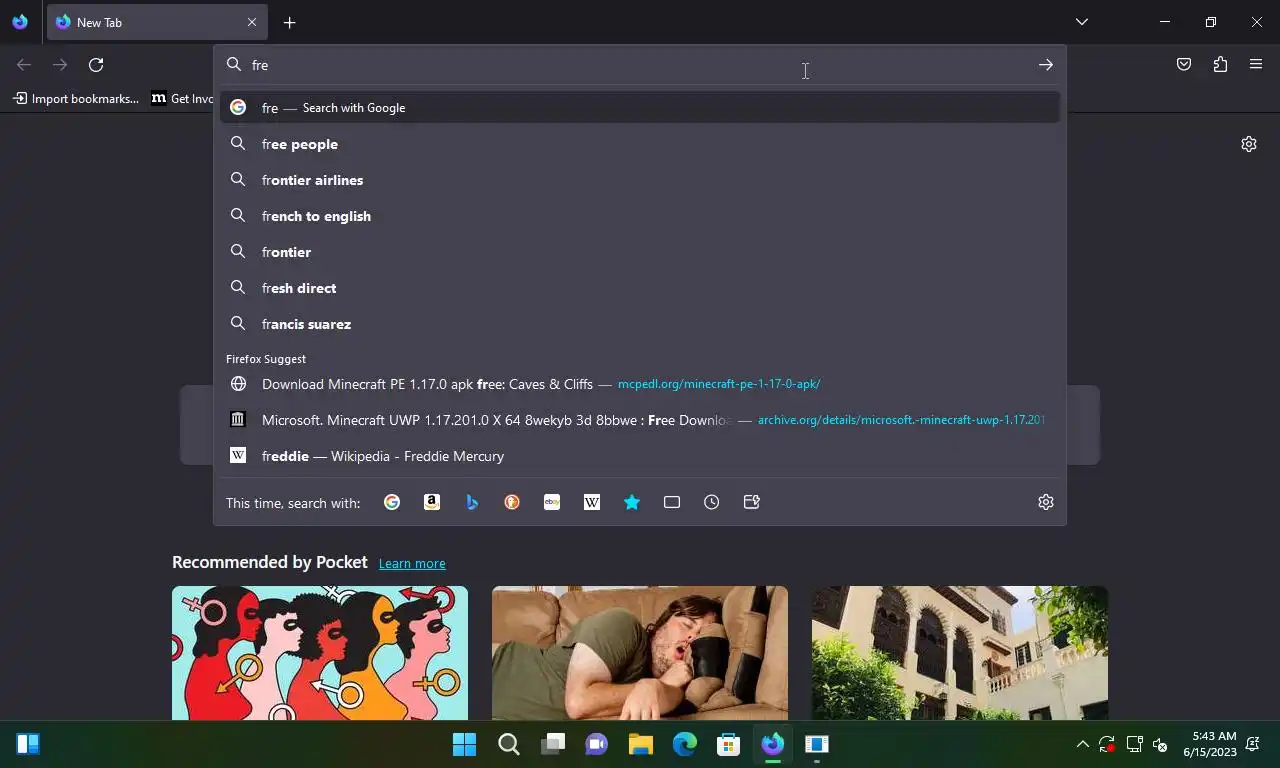Open Pocket story with sleeping man photo
The height and width of the screenshot is (768, 1280).
640,653
